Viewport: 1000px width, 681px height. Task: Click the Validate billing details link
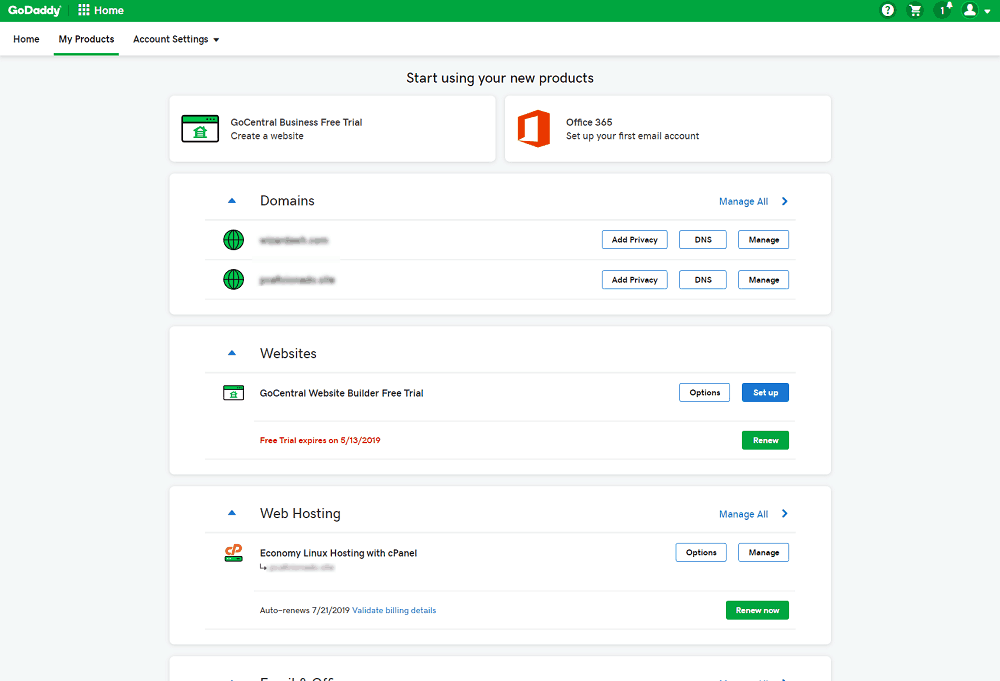(394, 610)
